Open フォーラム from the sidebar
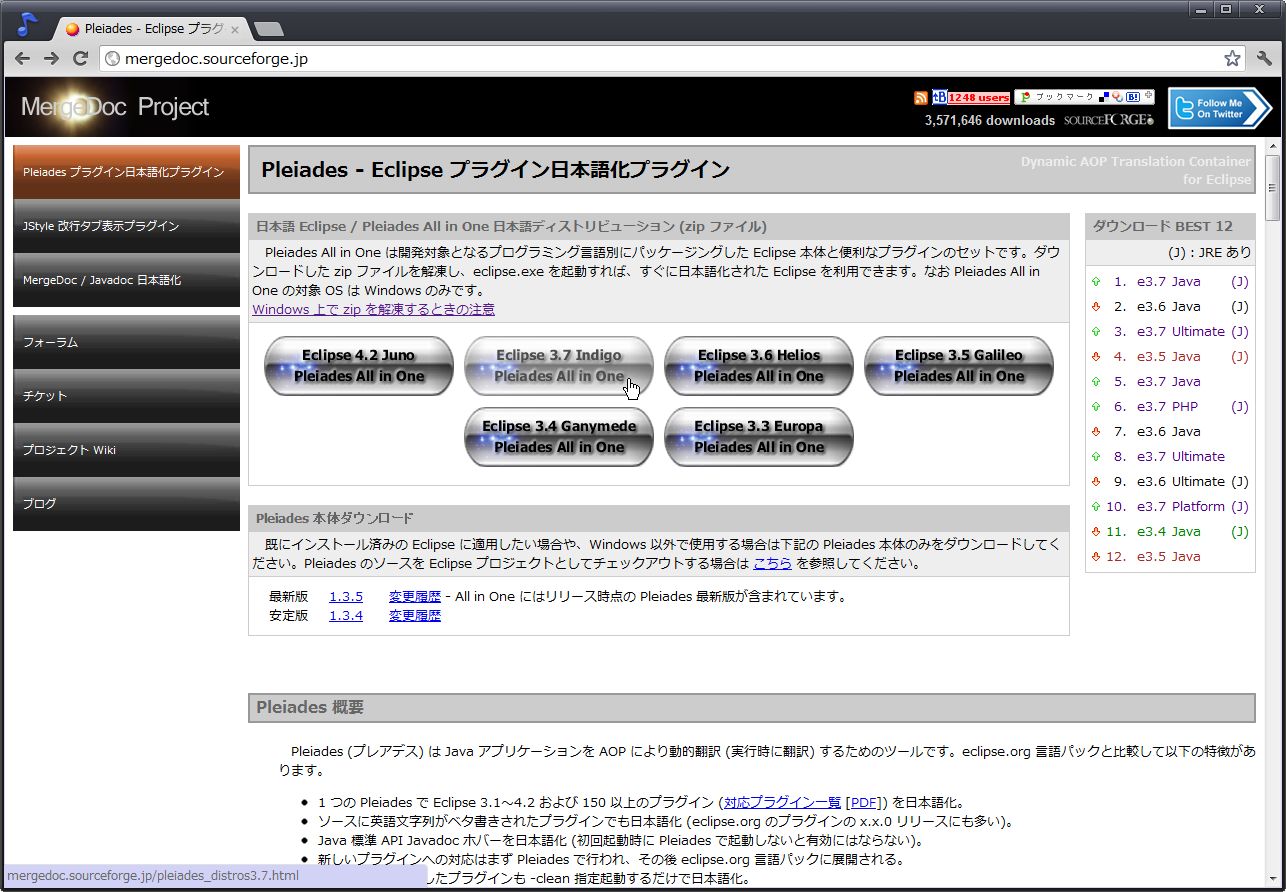The height and width of the screenshot is (892, 1286). point(126,341)
